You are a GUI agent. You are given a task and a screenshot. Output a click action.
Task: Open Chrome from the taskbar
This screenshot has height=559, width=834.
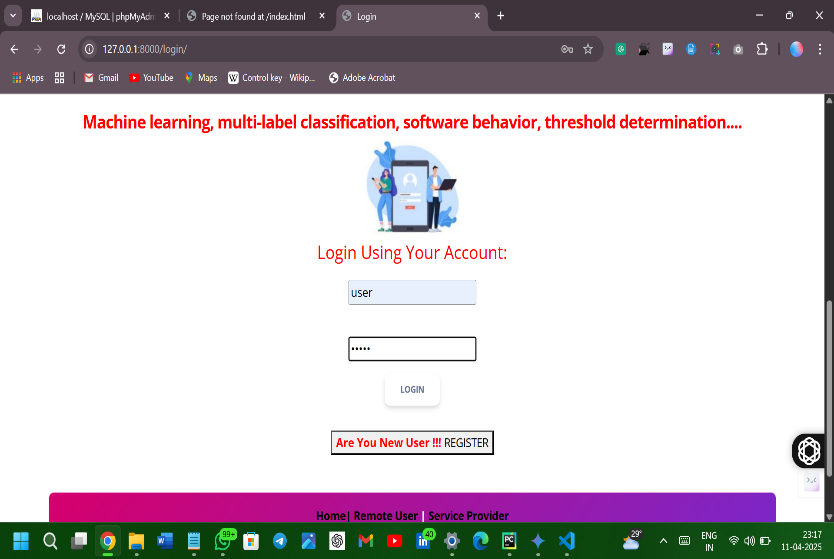(x=108, y=541)
